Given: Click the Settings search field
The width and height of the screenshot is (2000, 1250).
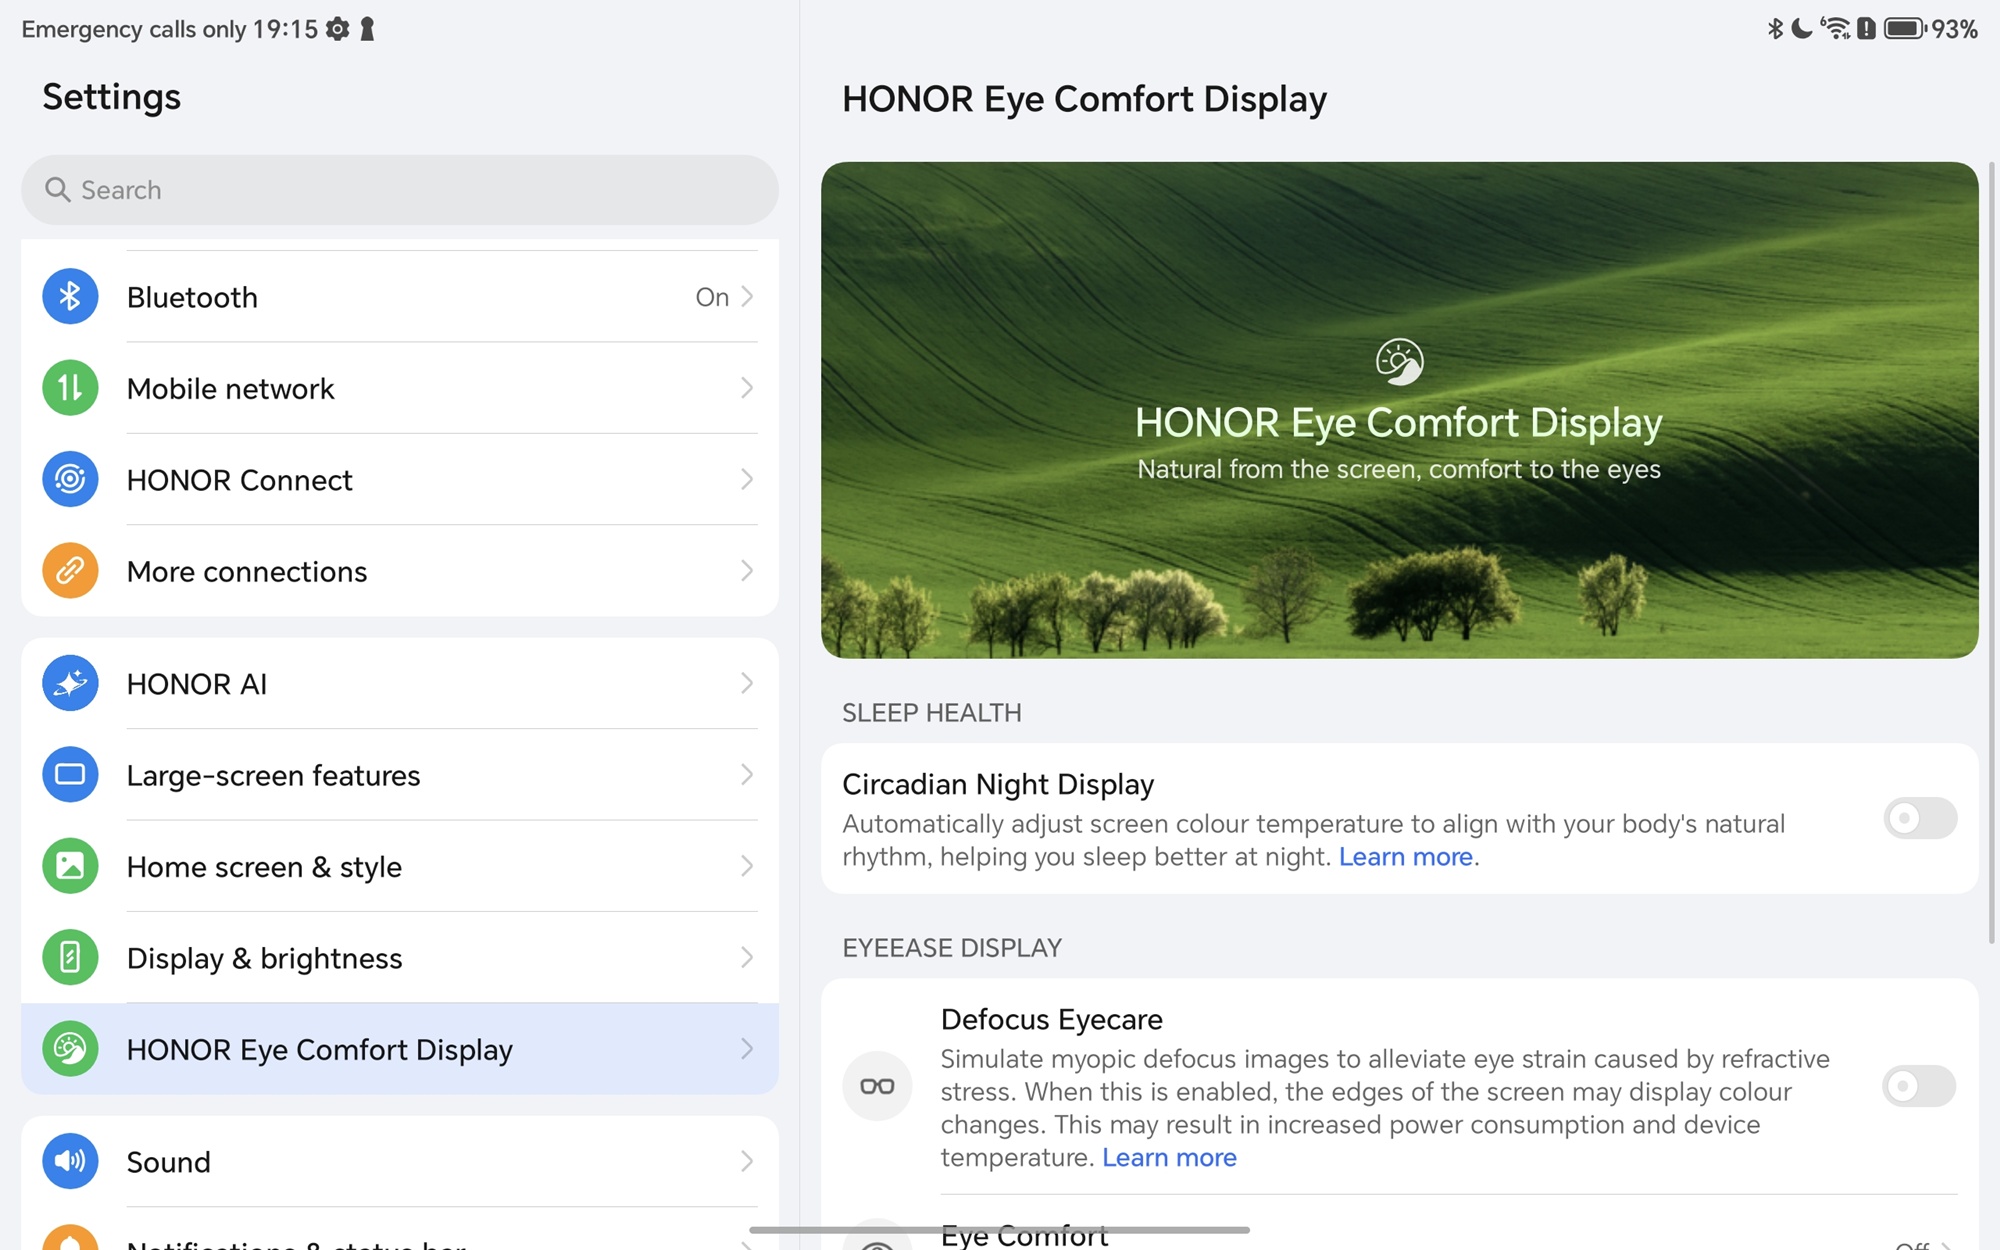Looking at the screenshot, I should tap(400, 190).
